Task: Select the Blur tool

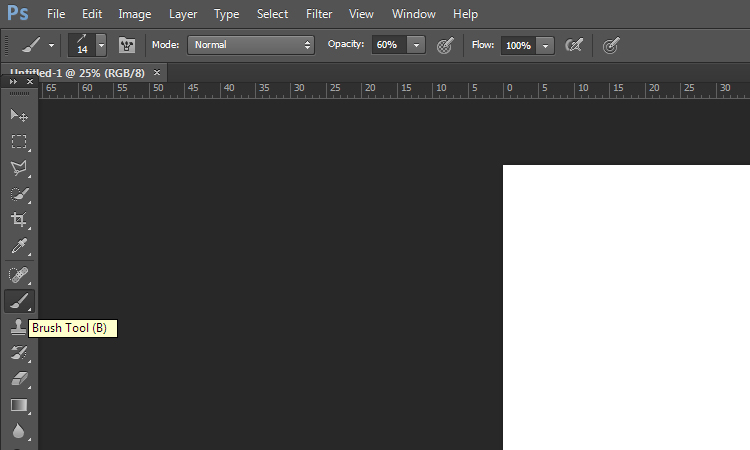Action: click(x=19, y=431)
